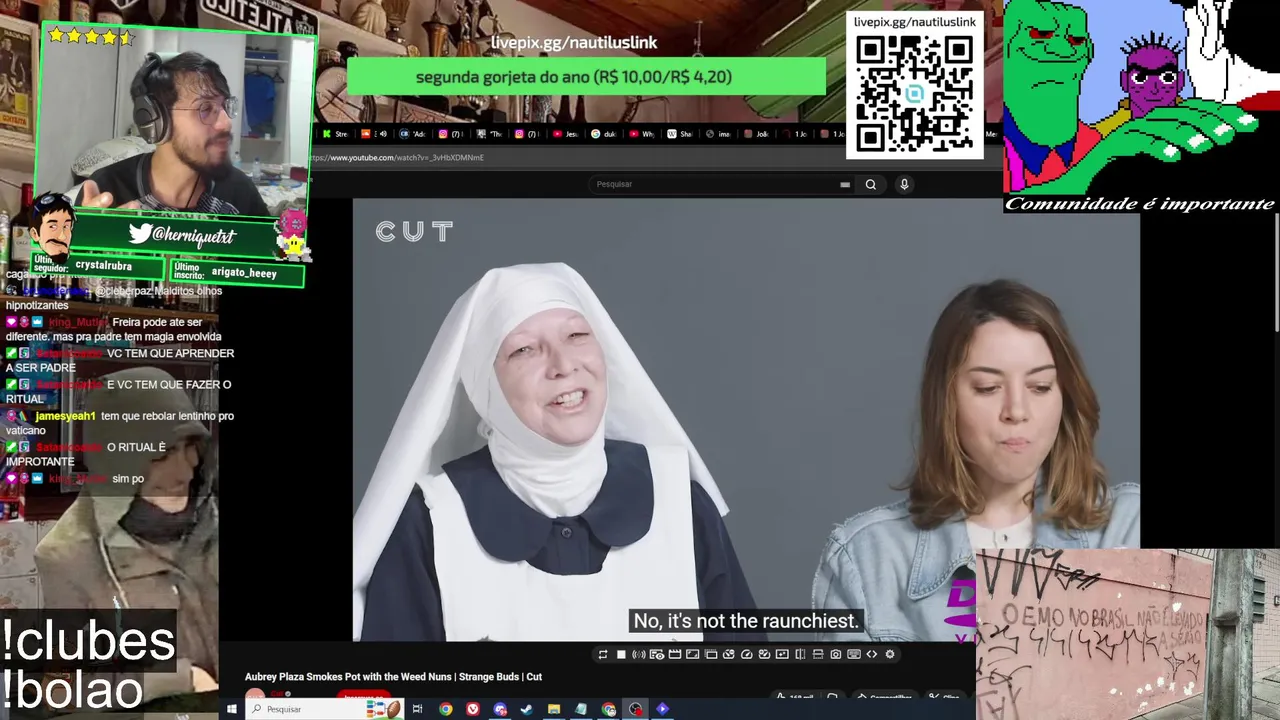Click chat username jamesyeah1
The image size is (1280, 720).
pos(66,416)
